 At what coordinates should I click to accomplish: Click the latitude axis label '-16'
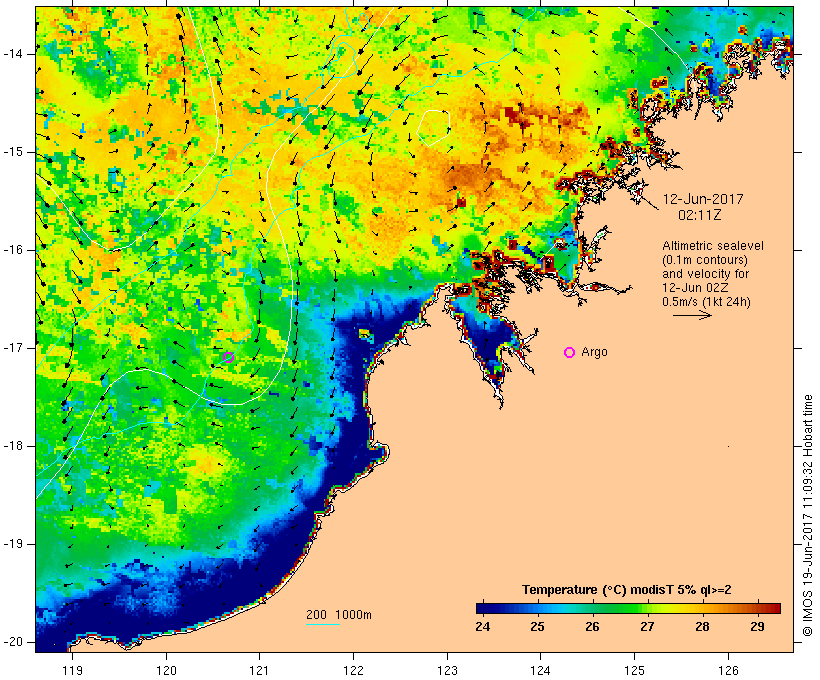[x=13, y=250]
